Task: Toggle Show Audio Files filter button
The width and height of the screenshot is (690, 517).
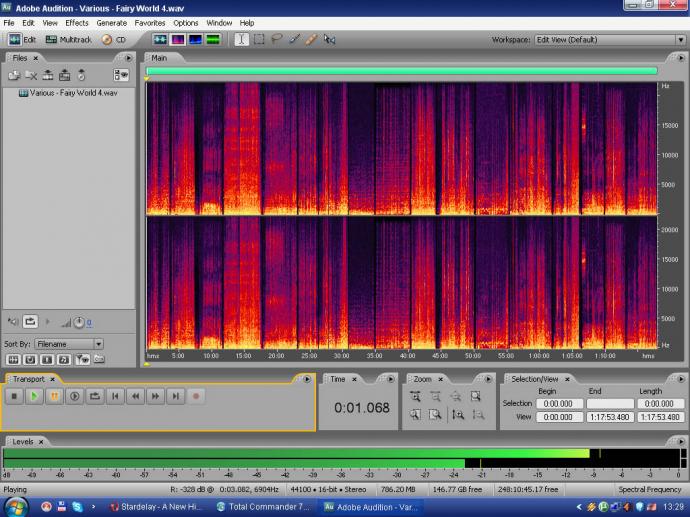Action: click(13, 359)
